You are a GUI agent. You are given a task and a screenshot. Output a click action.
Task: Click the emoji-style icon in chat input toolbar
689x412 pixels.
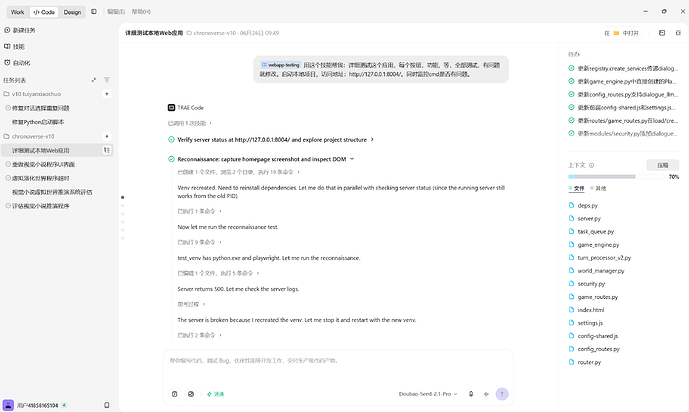(191, 394)
